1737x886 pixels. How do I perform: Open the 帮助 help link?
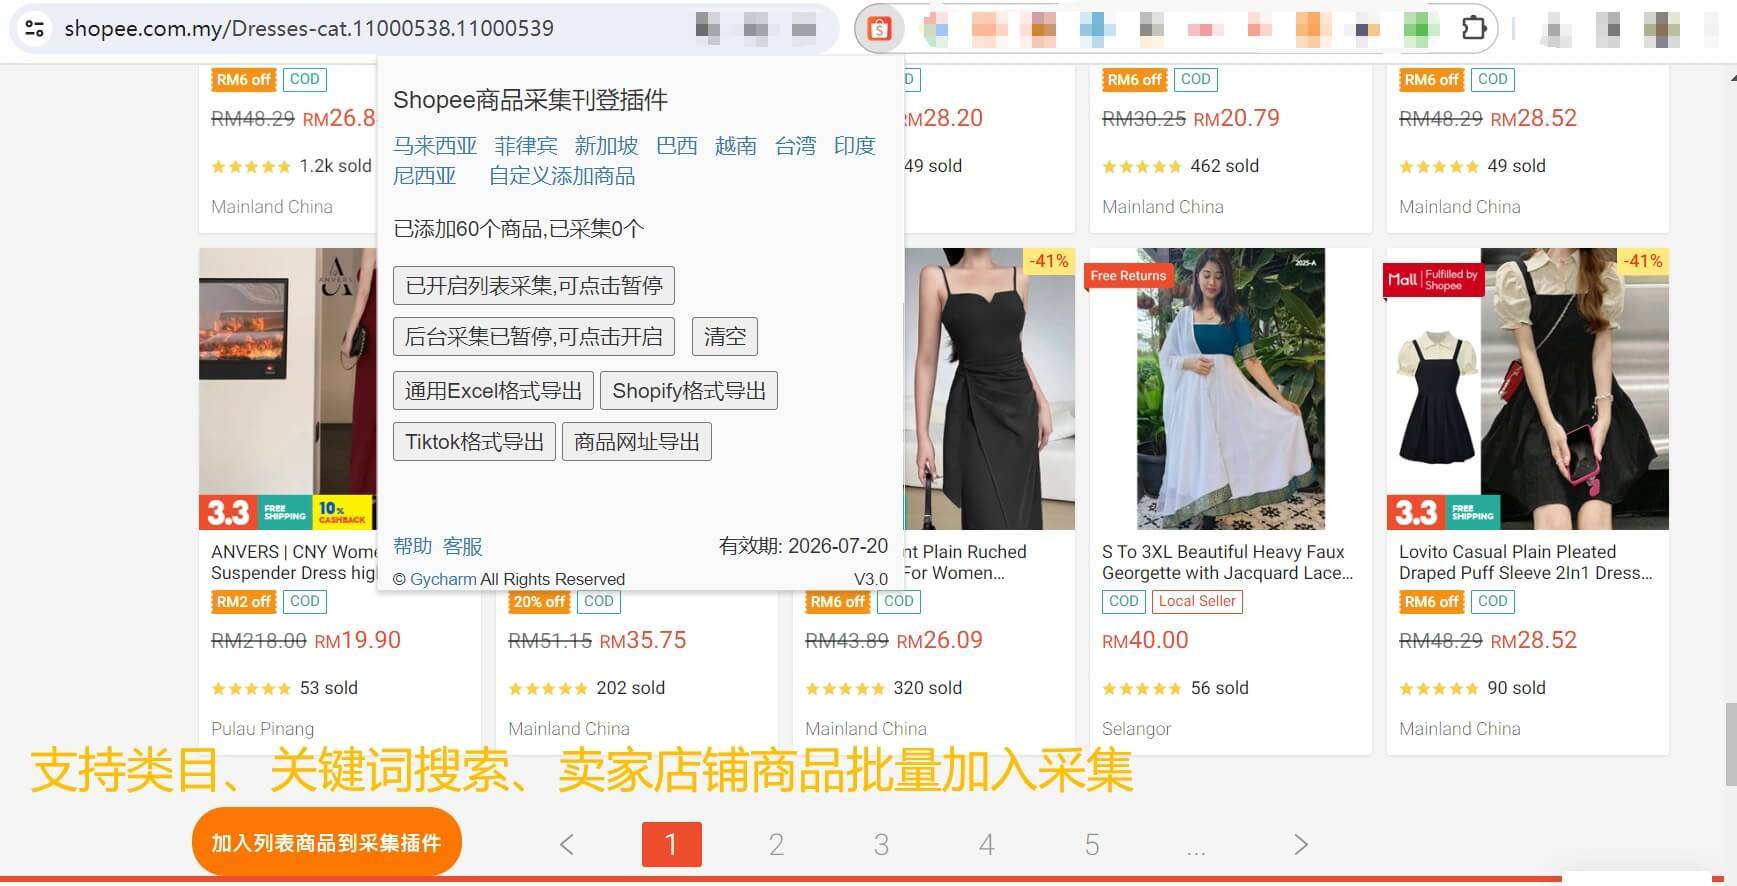click(x=413, y=546)
